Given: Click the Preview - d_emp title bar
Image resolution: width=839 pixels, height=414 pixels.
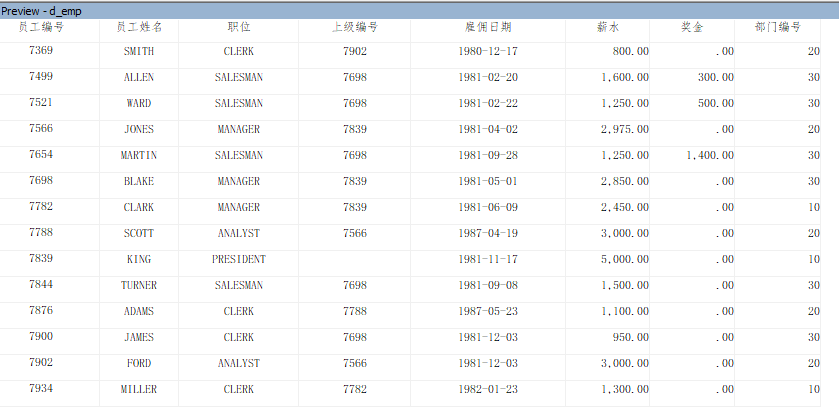Looking at the screenshot, I should tap(420, 11).
